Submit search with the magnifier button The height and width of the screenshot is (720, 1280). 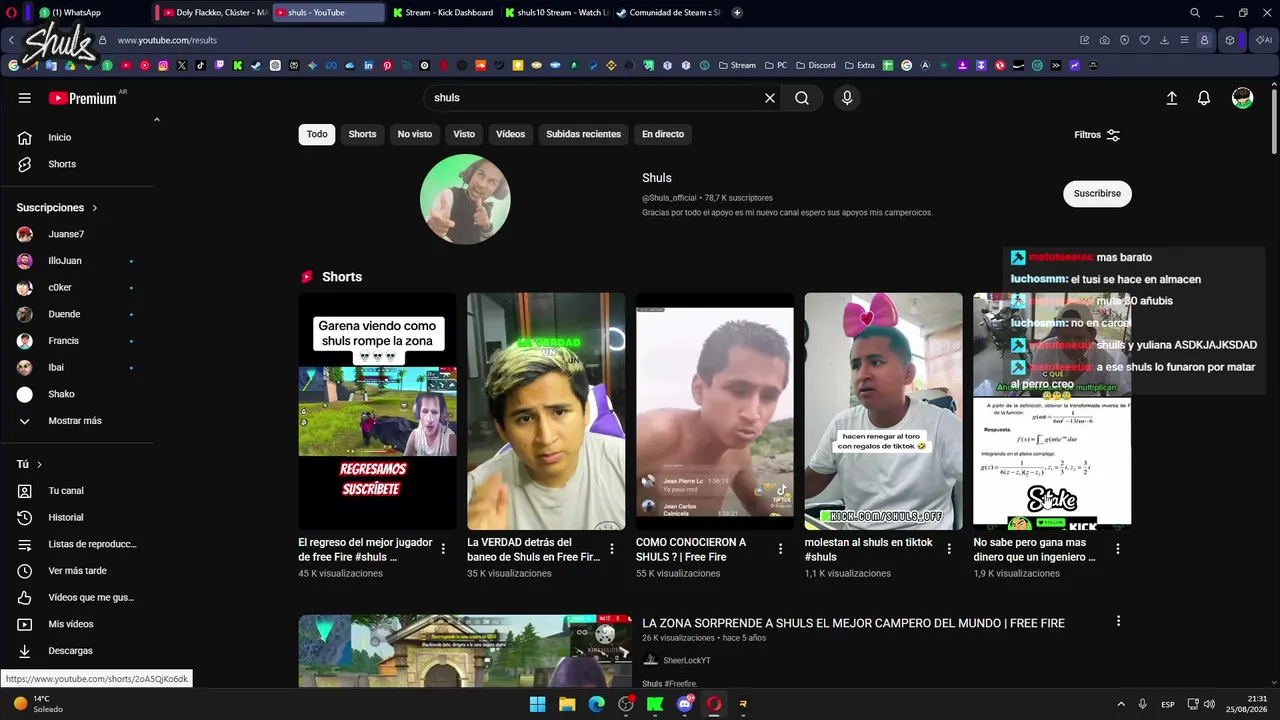click(802, 98)
